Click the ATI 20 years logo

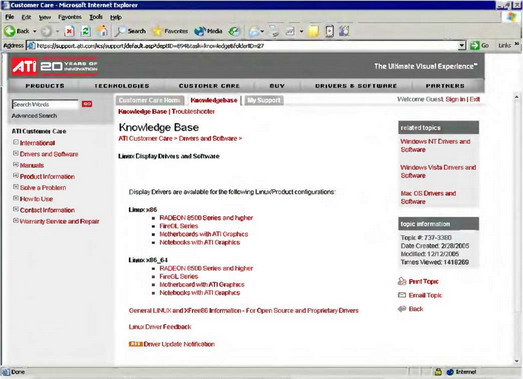coord(55,66)
